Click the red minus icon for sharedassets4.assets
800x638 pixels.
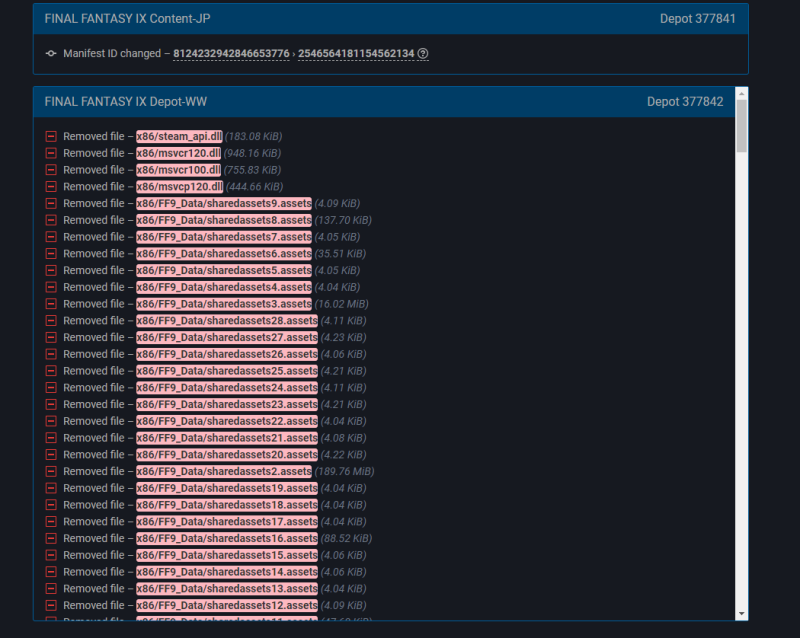click(51, 287)
